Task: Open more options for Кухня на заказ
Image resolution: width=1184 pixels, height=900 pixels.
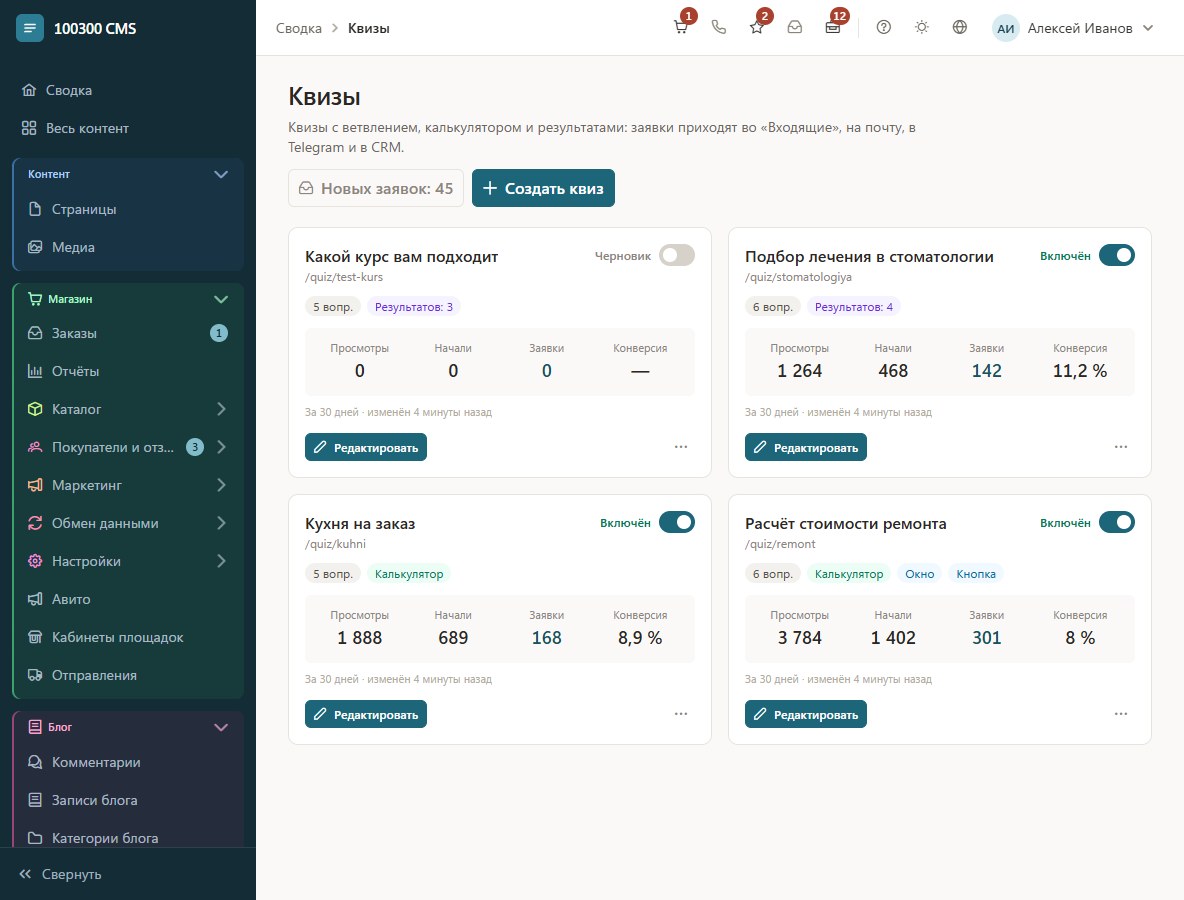Action: pos(681,714)
